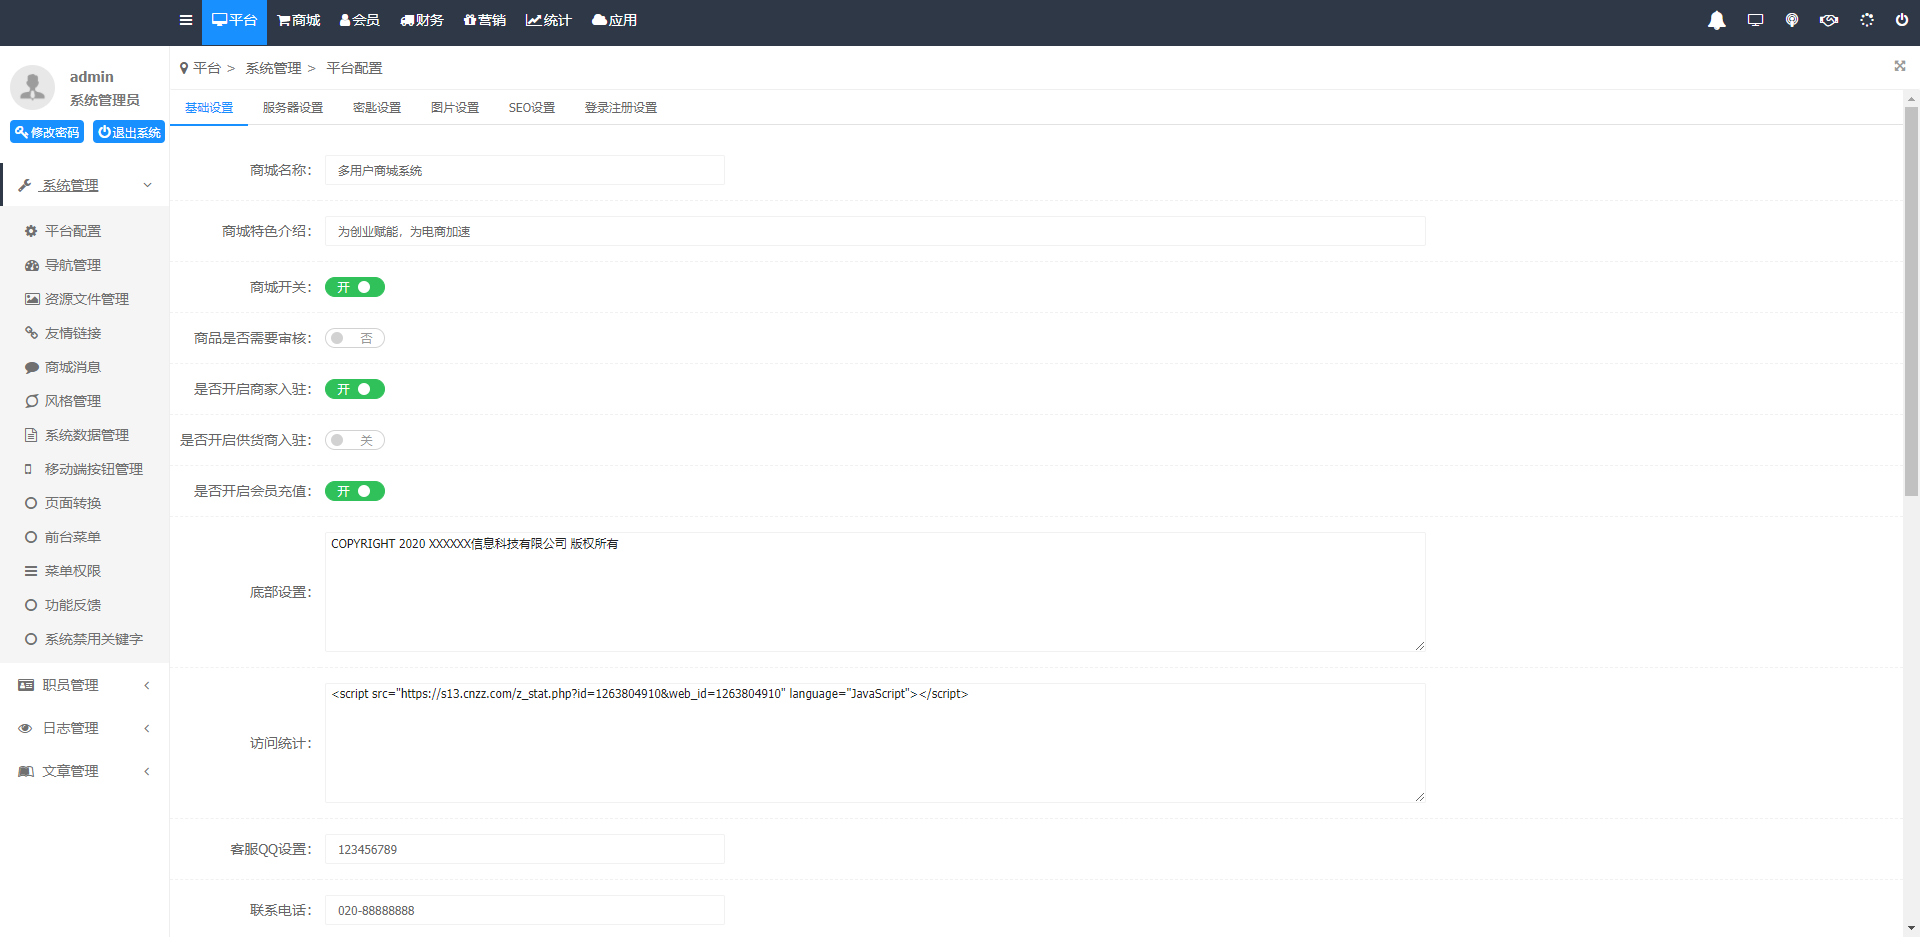The height and width of the screenshot is (937, 1920).
Task: Switch to the 图片设置 tab
Action: click(x=455, y=108)
